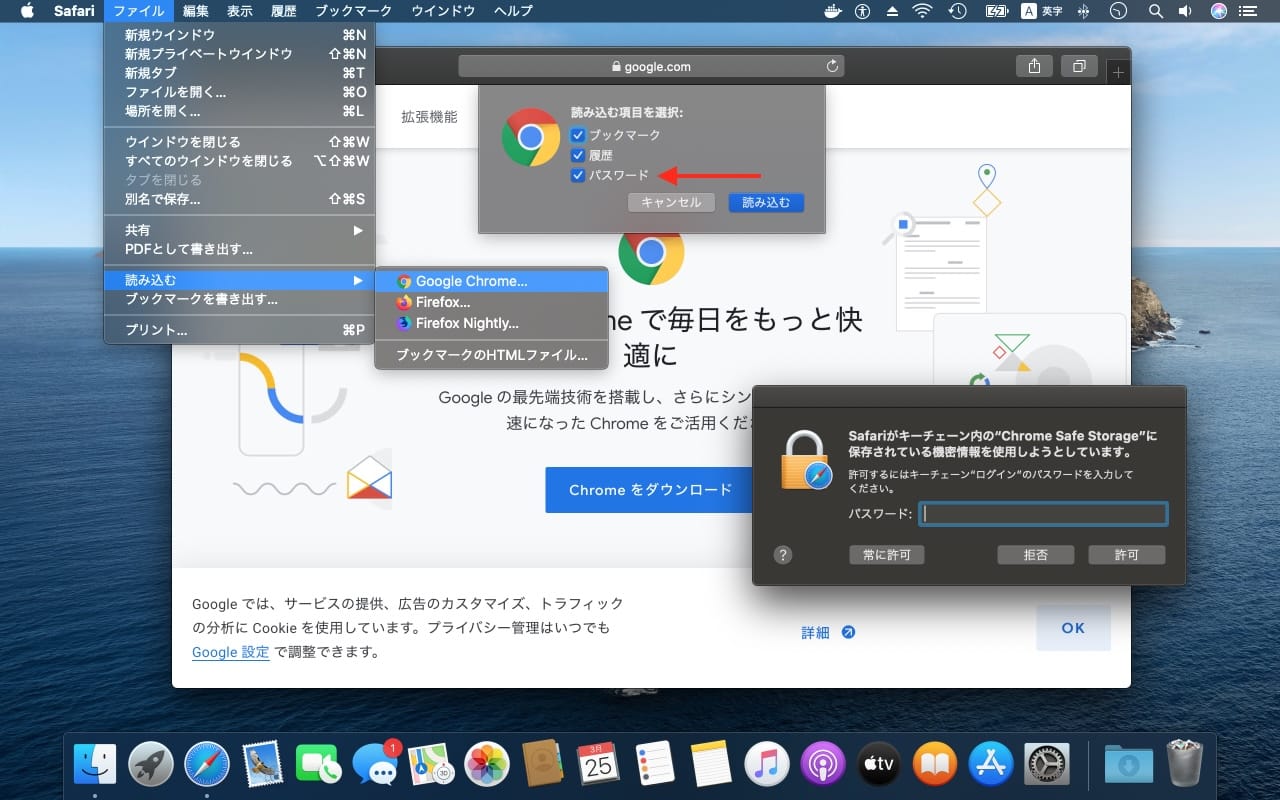Uncheck the 履歴 import checkbox
Screen dimensions: 1280x800
pyautogui.click(x=578, y=155)
